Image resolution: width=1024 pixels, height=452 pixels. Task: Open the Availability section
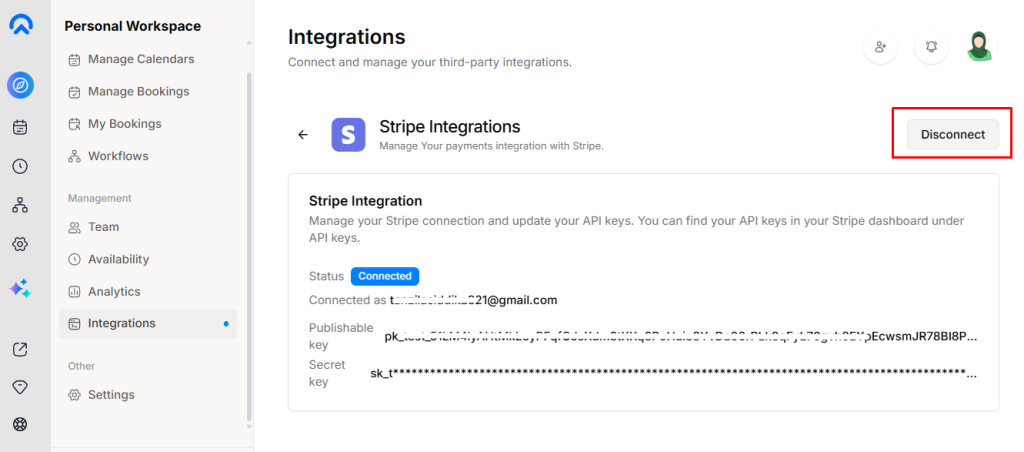click(x=118, y=259)
